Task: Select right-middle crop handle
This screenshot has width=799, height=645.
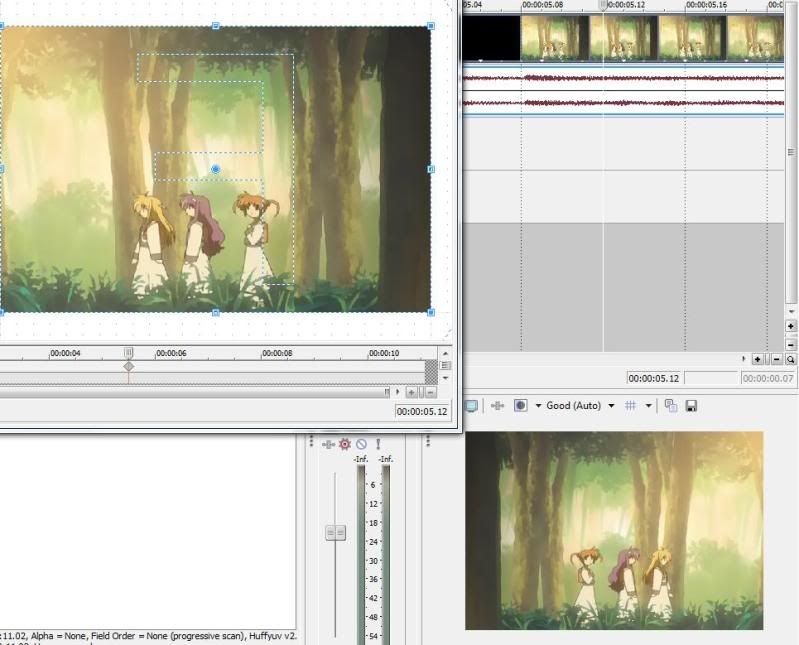Action: pyautogui.click(x=431, y=169)
